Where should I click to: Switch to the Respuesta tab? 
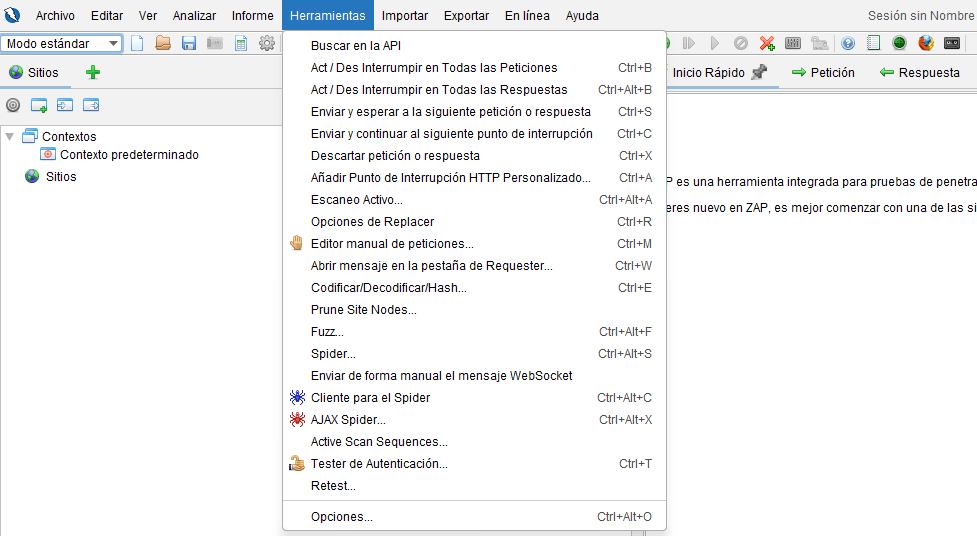[919, 72]
